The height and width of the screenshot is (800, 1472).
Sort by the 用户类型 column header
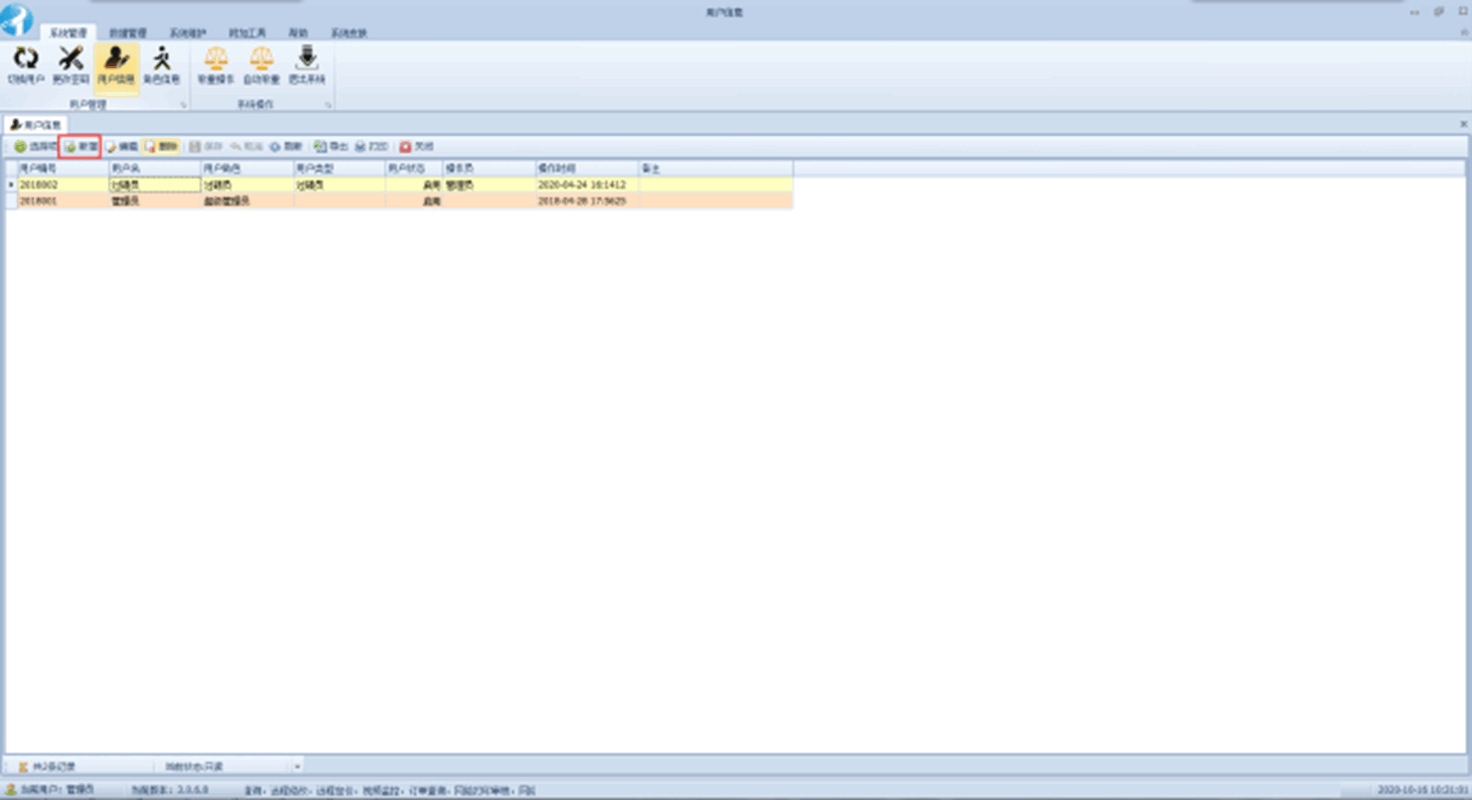[339, 169]
